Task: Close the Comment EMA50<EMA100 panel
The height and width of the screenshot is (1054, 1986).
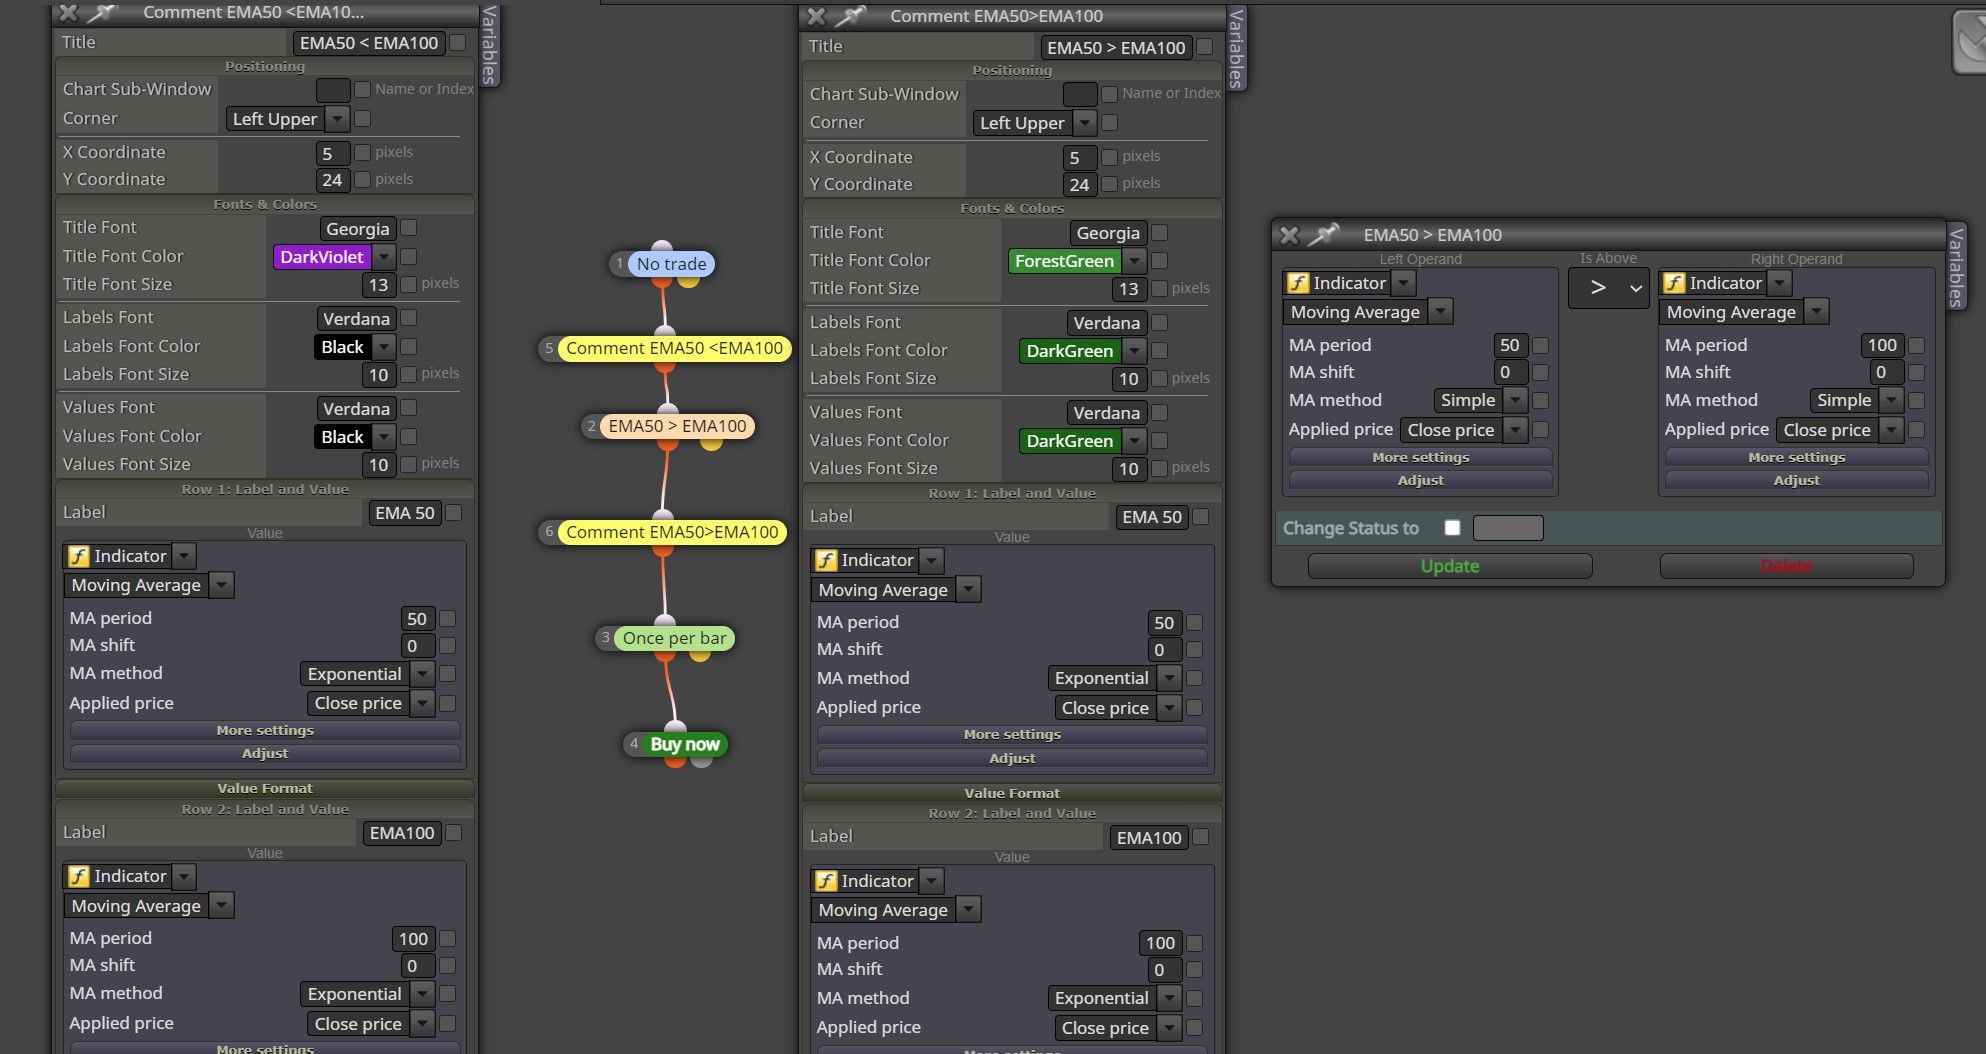Action: point(68,13)
